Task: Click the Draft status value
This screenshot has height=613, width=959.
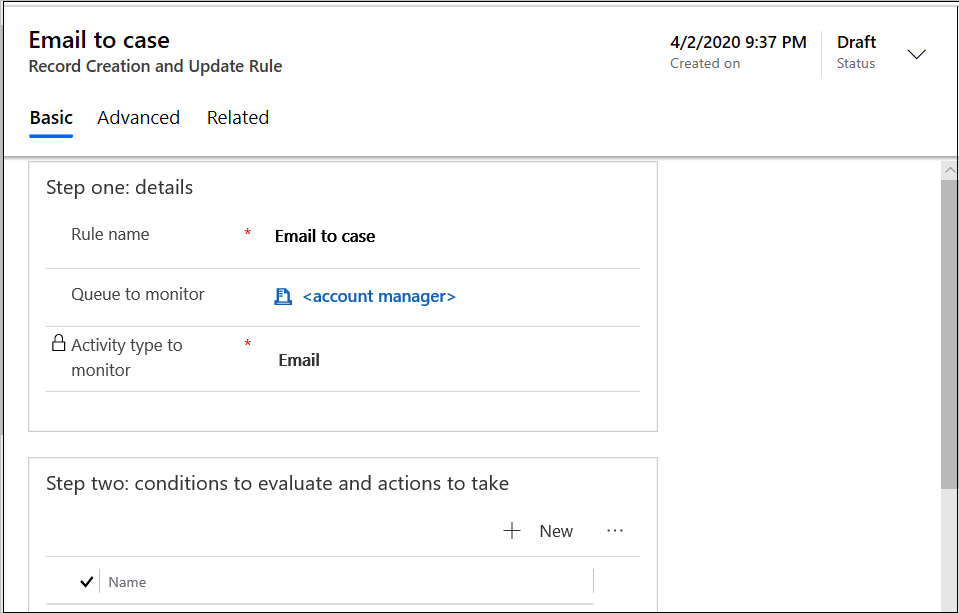Action: [856, 42]
